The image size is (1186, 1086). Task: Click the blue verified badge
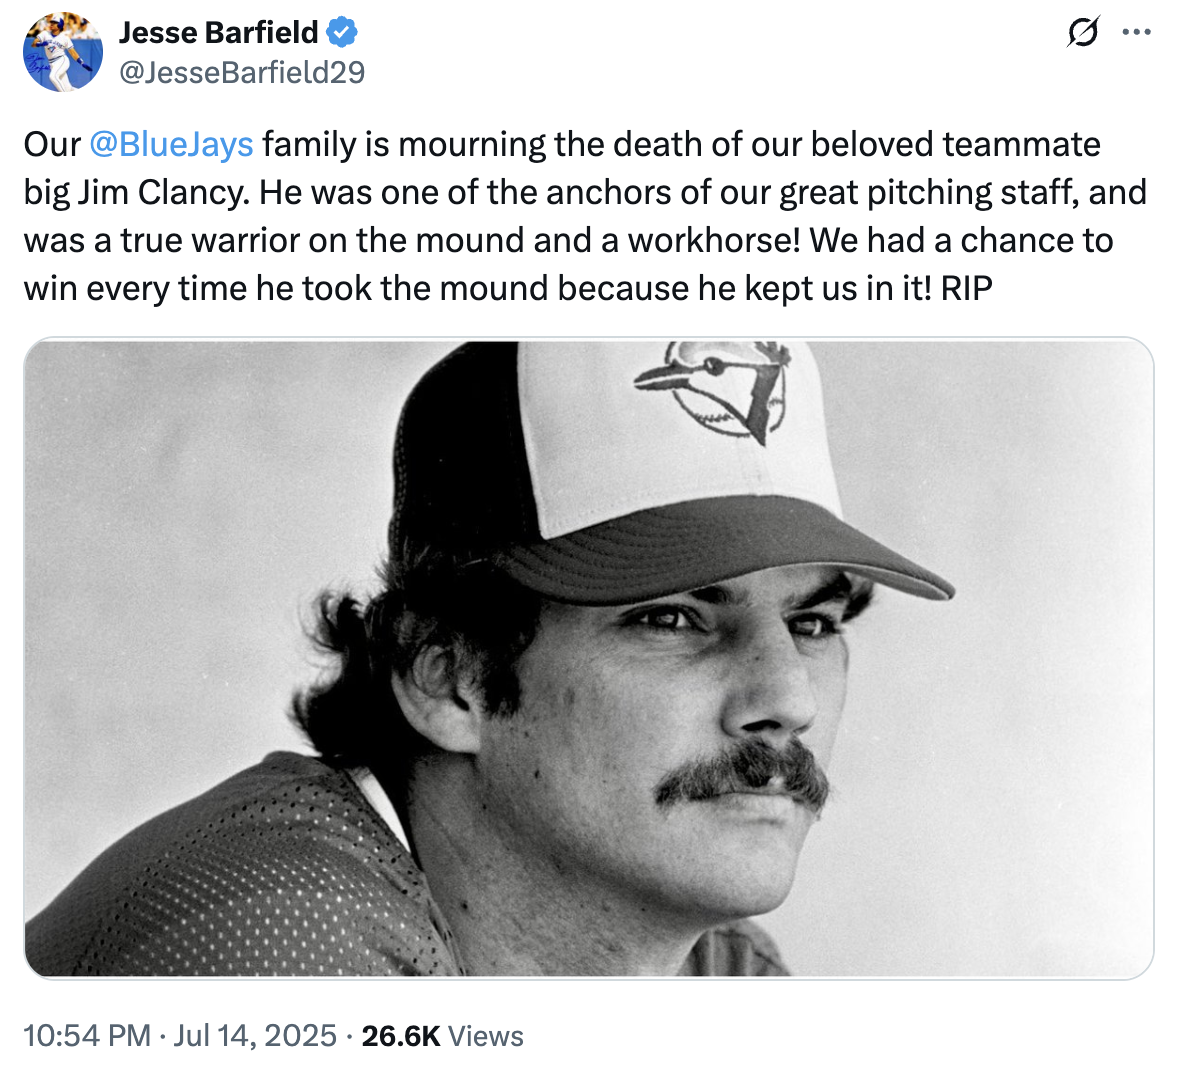[342, 33]
